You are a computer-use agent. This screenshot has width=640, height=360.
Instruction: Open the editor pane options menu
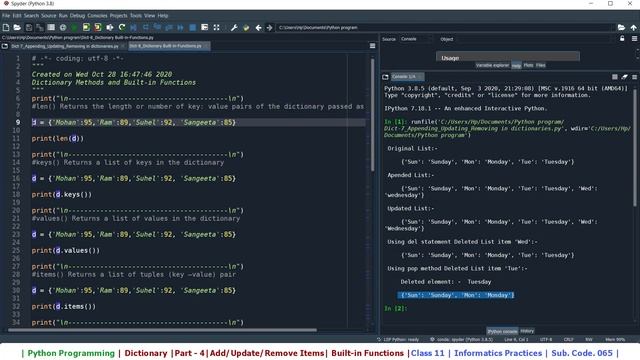pos(372,46)
